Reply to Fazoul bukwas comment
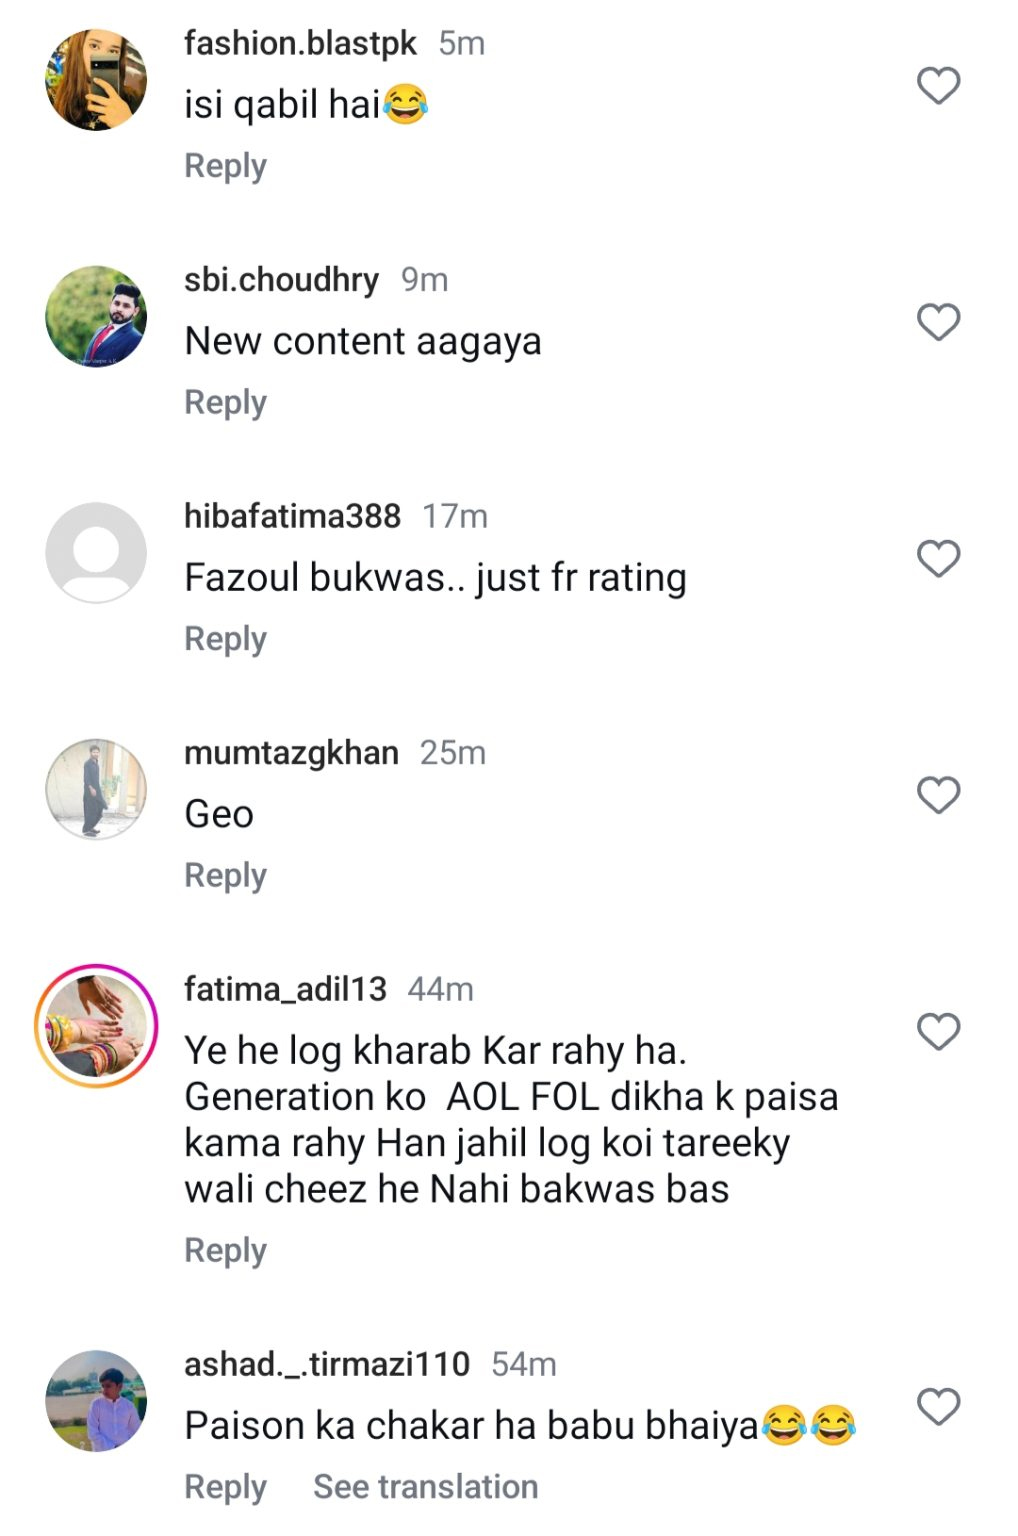1018x1536 pixels. pyautogui.click(x=225, y=639)
